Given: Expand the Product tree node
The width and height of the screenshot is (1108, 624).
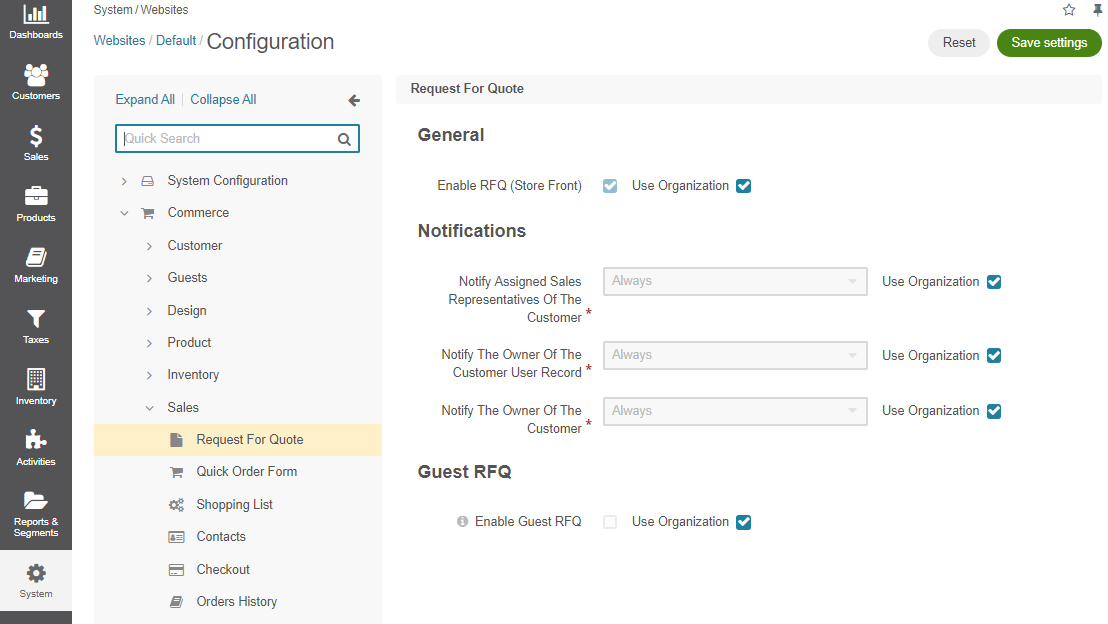Looking at the screenshot, I should pyautogui.click(x=149, y=343).
